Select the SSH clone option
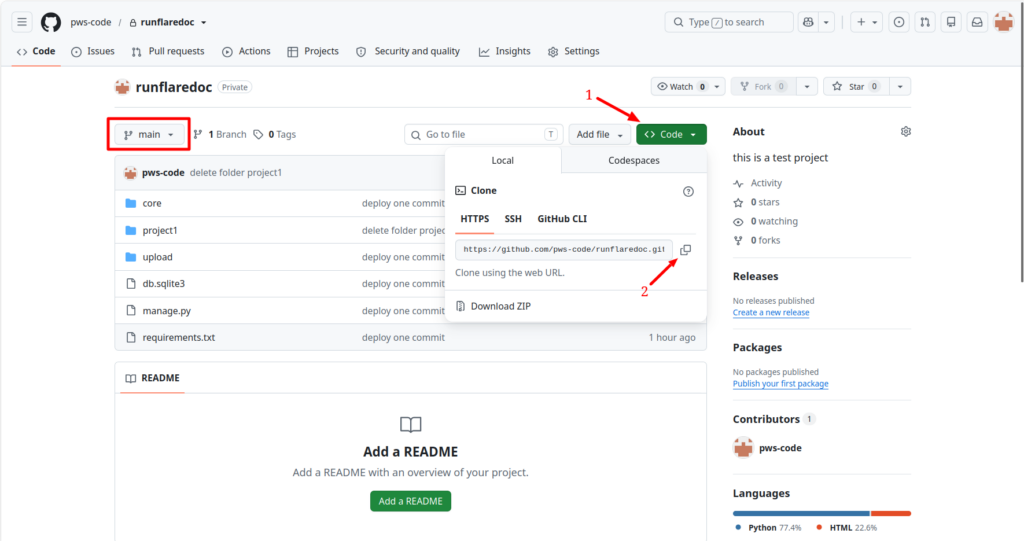Image resolution: width=1024 pixels, height=541 pixels. (x=513, y=219)
